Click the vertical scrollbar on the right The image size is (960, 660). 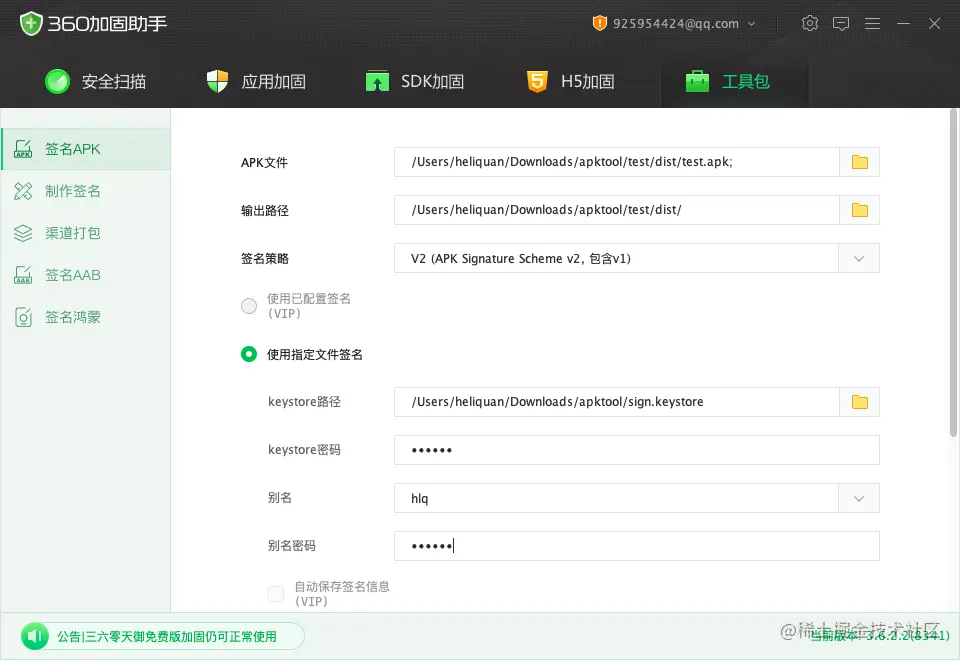point(953,273)
